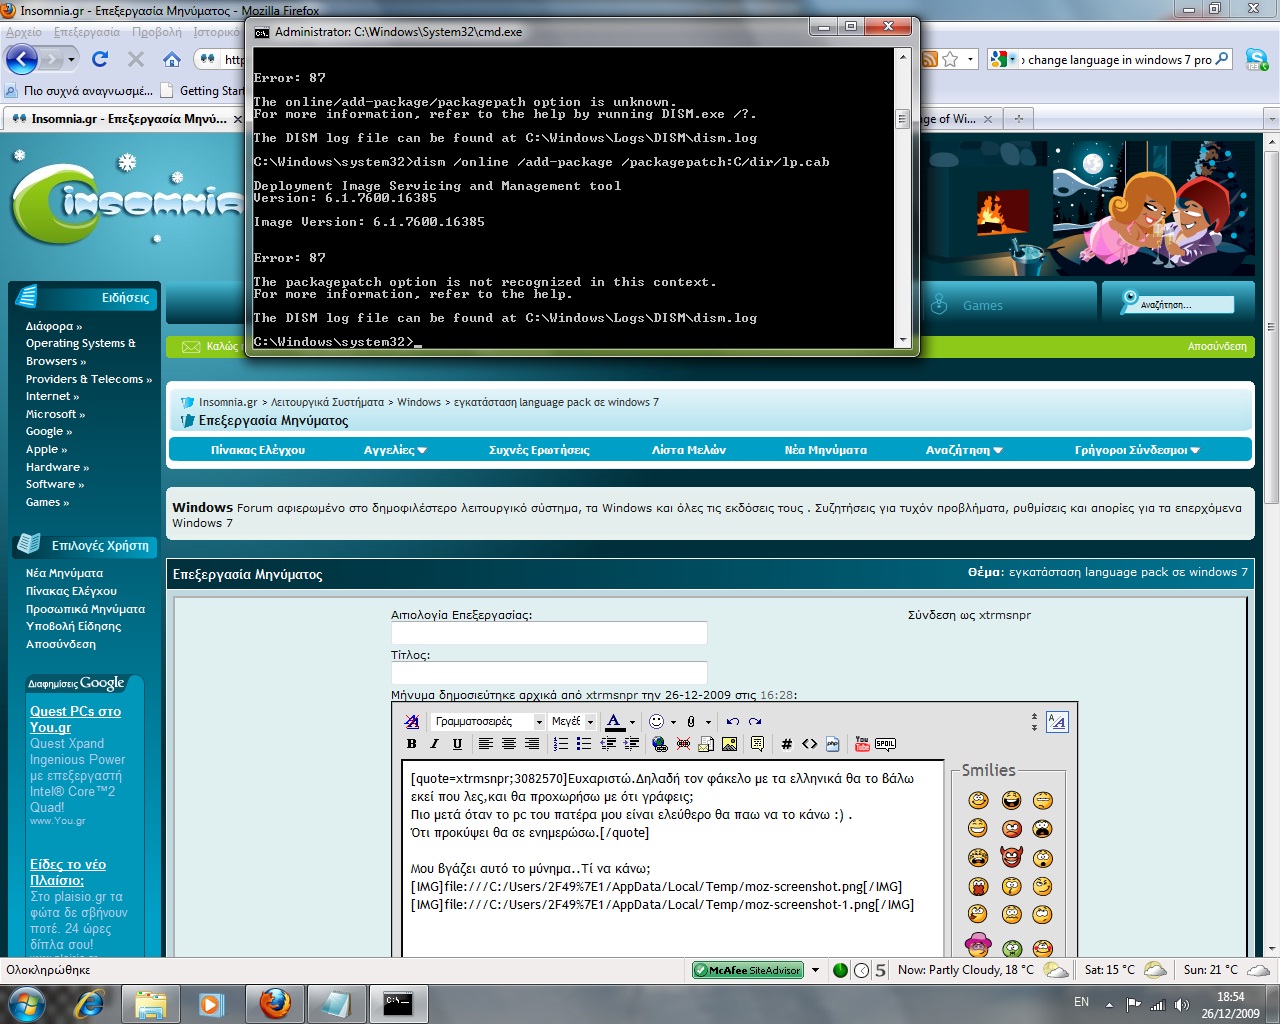1280x1024 pixels.
Task: Wrap selection in spoiler tags
Action: (885, 744)
